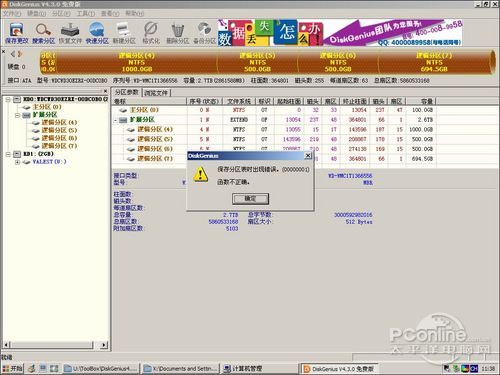Screen dimensions: 500x375
Task: Click the previous disk arrow beside disk map
Action: coord(13,54)
